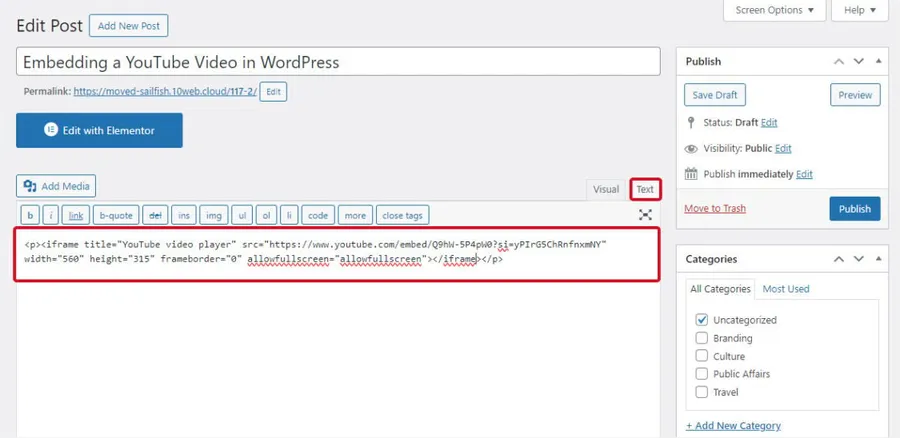Click + Add New Category link
The image size is (900, 438).
[733, 425]
